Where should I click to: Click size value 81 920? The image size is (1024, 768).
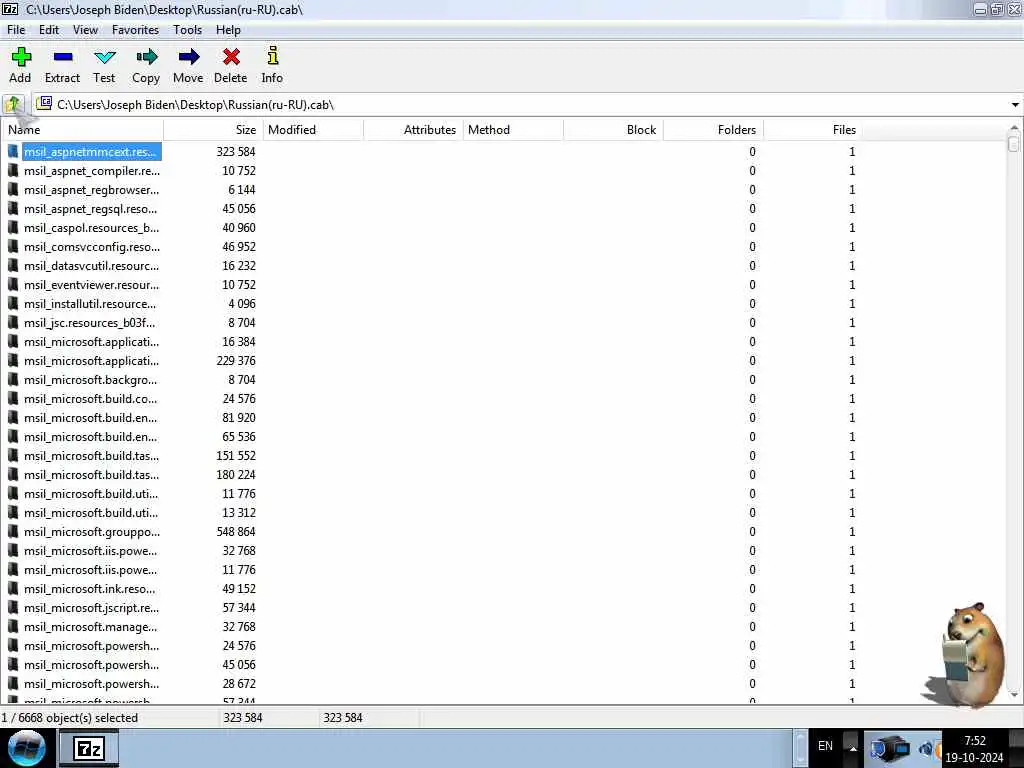(x=239, y=417)
